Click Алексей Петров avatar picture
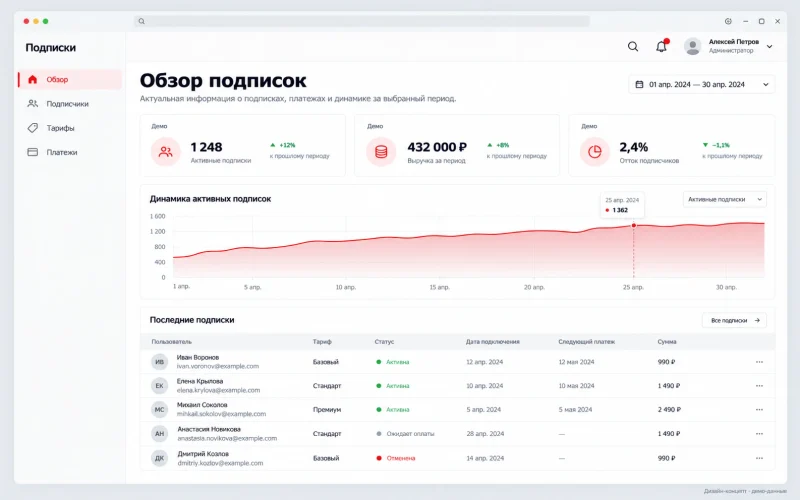The width and height of the screenshot is (800, 500). coord(692,46)
